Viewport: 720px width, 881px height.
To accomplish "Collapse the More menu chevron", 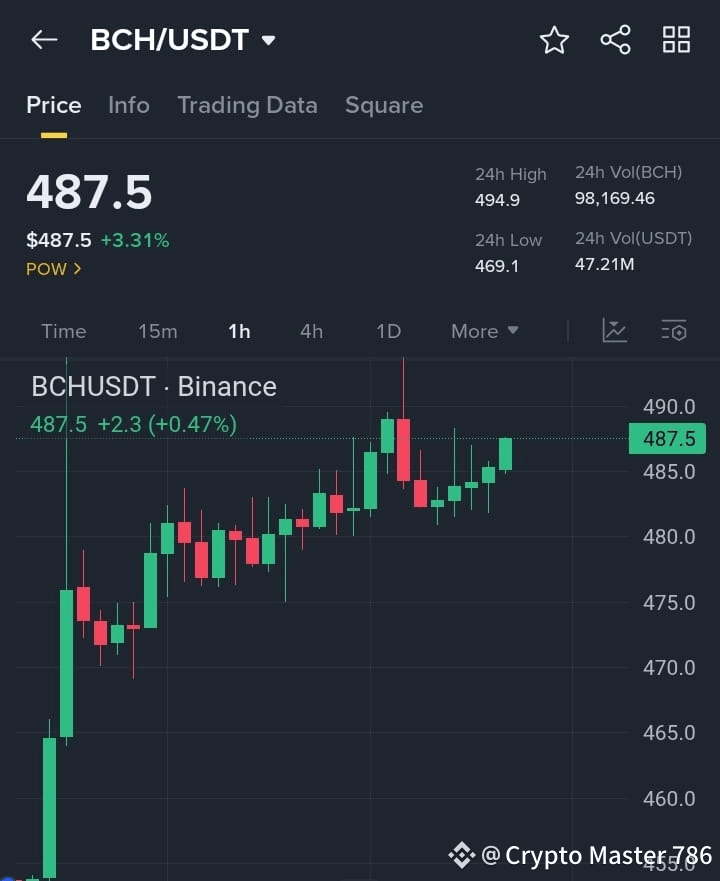I will 511,331.
